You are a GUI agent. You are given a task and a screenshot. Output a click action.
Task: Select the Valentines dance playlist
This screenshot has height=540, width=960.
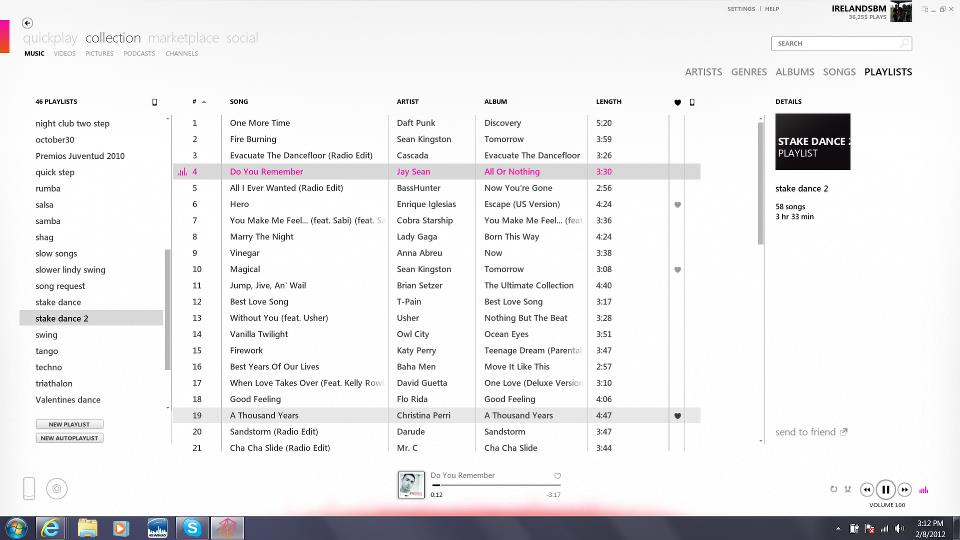click(68, 400)
